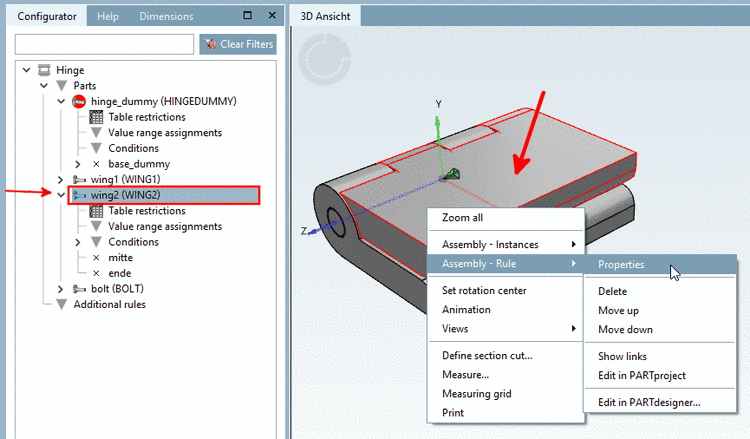Click the Clear Filters button

pyautogui.click(x=238, y=44)
